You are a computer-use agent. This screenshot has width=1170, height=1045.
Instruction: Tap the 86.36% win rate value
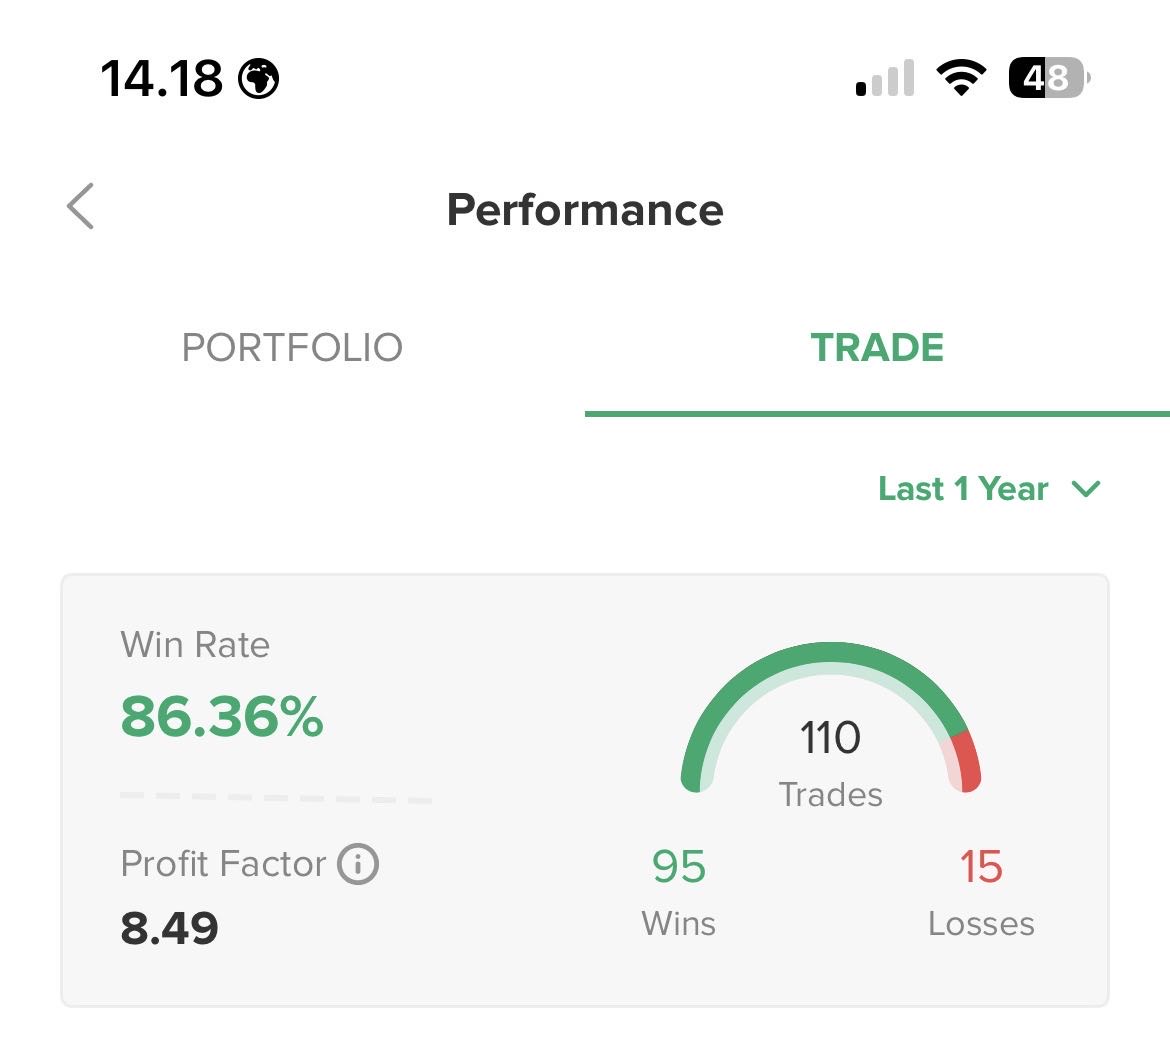point(222,717)
